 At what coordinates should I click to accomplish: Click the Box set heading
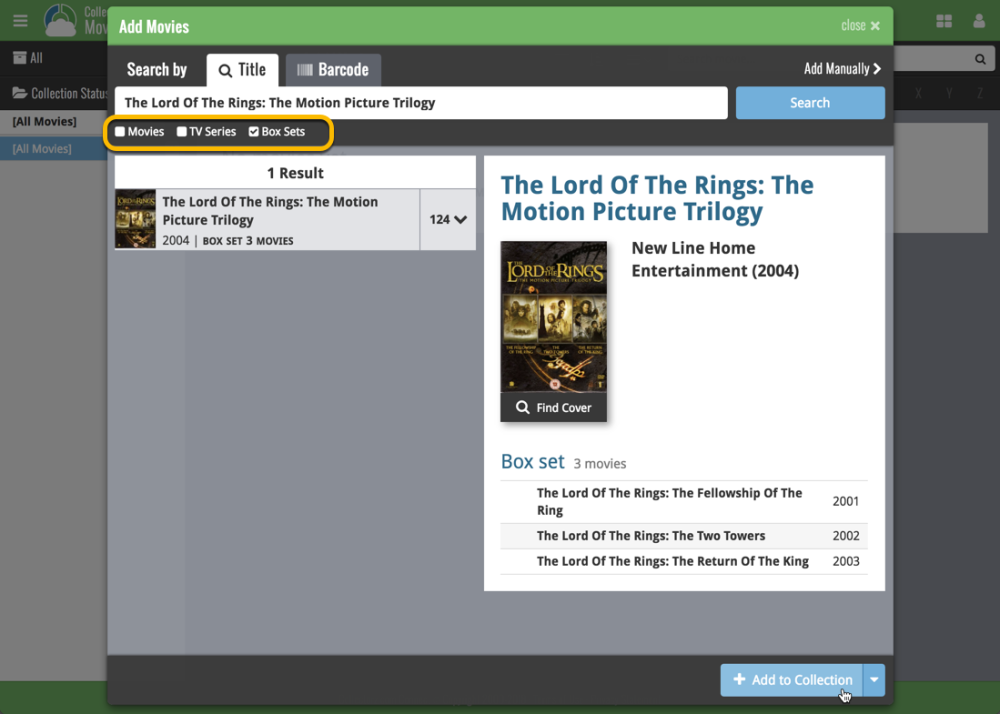(533, 462)
